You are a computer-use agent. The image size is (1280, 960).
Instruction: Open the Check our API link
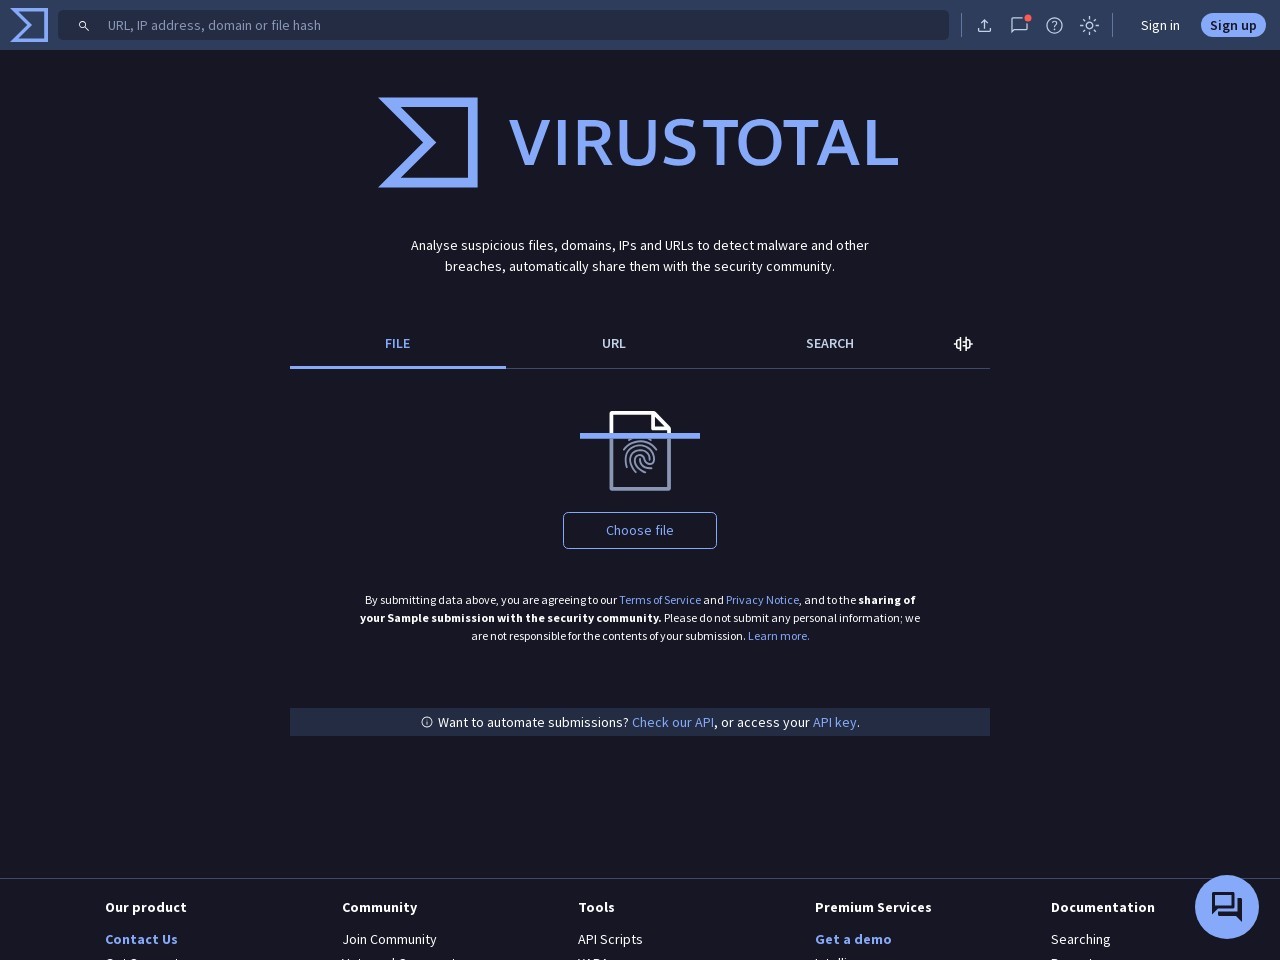click(x=673, y=722)
